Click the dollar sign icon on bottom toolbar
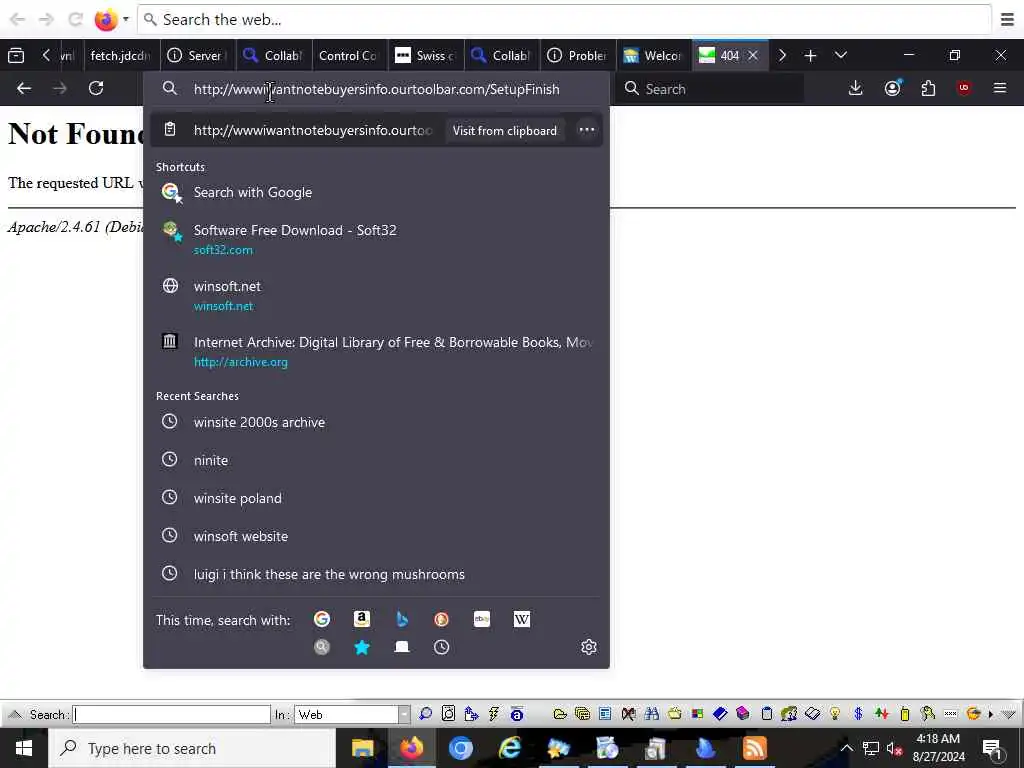The image size is (1024, 768). [858, 714]
